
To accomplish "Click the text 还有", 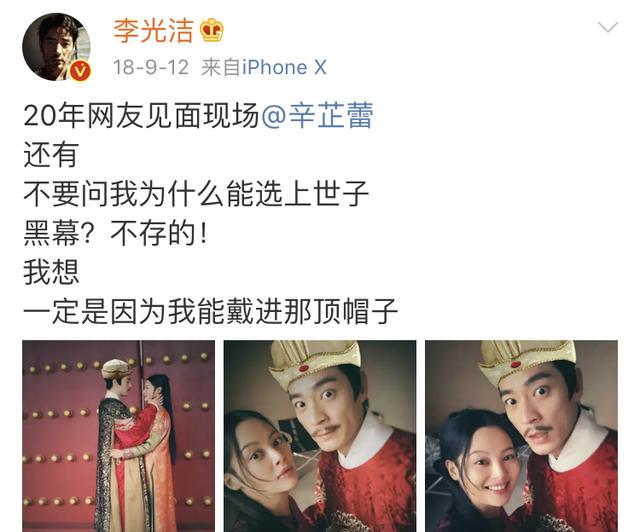I will tap(51, 155).
